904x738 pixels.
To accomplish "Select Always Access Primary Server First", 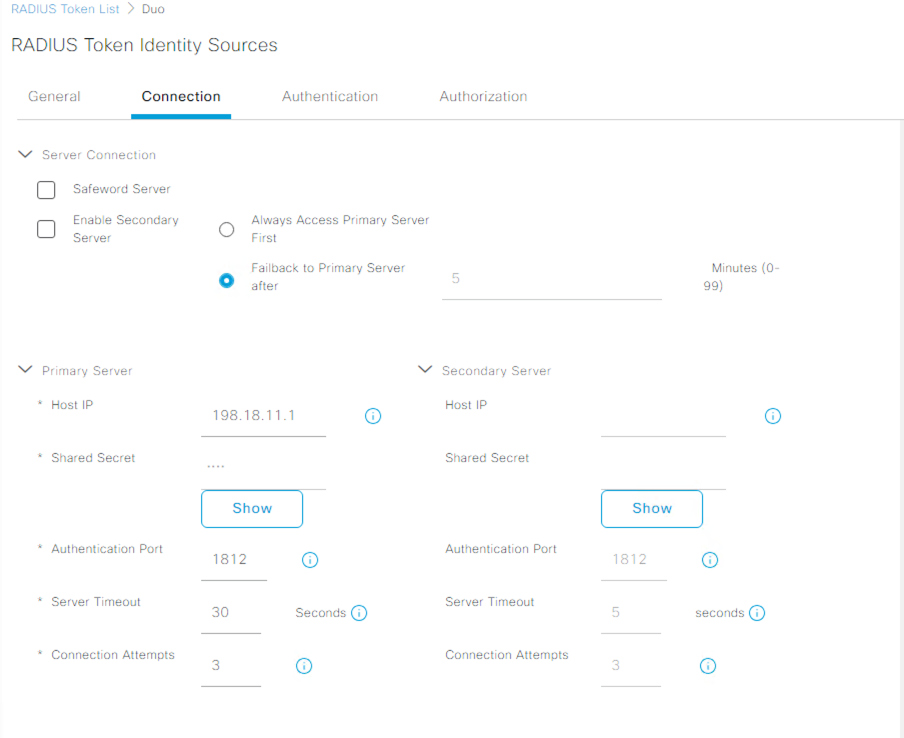I will [226, 229].
